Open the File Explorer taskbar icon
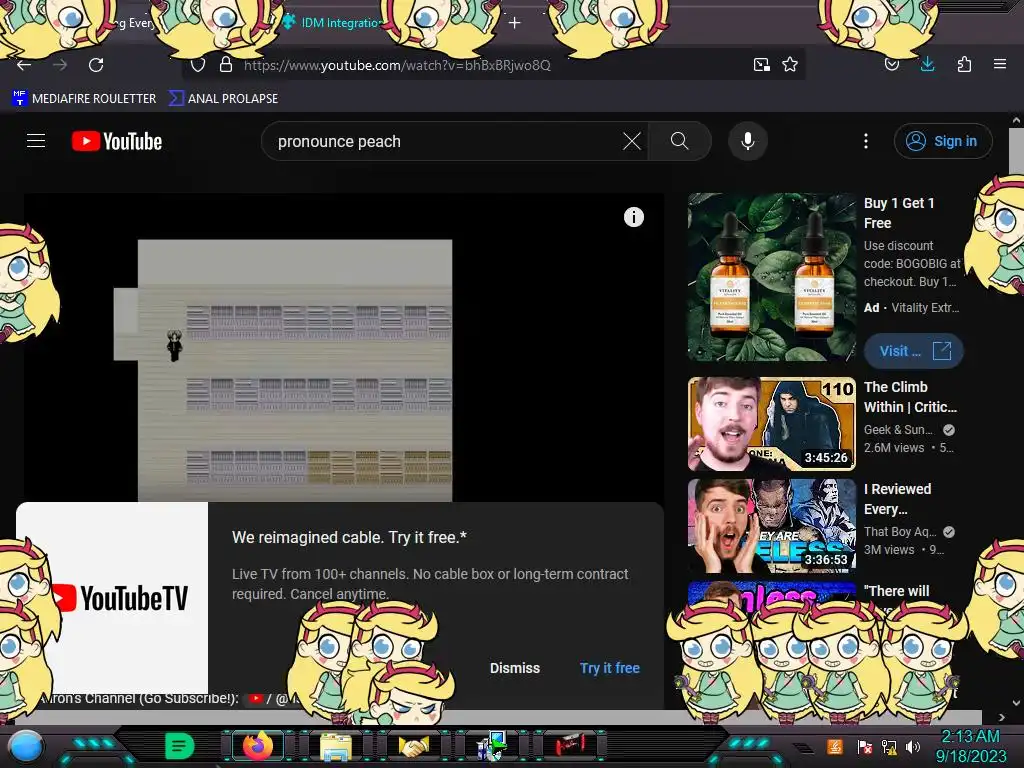The height and width of the screenshot is (768, 1024). [x=336, y=746]
